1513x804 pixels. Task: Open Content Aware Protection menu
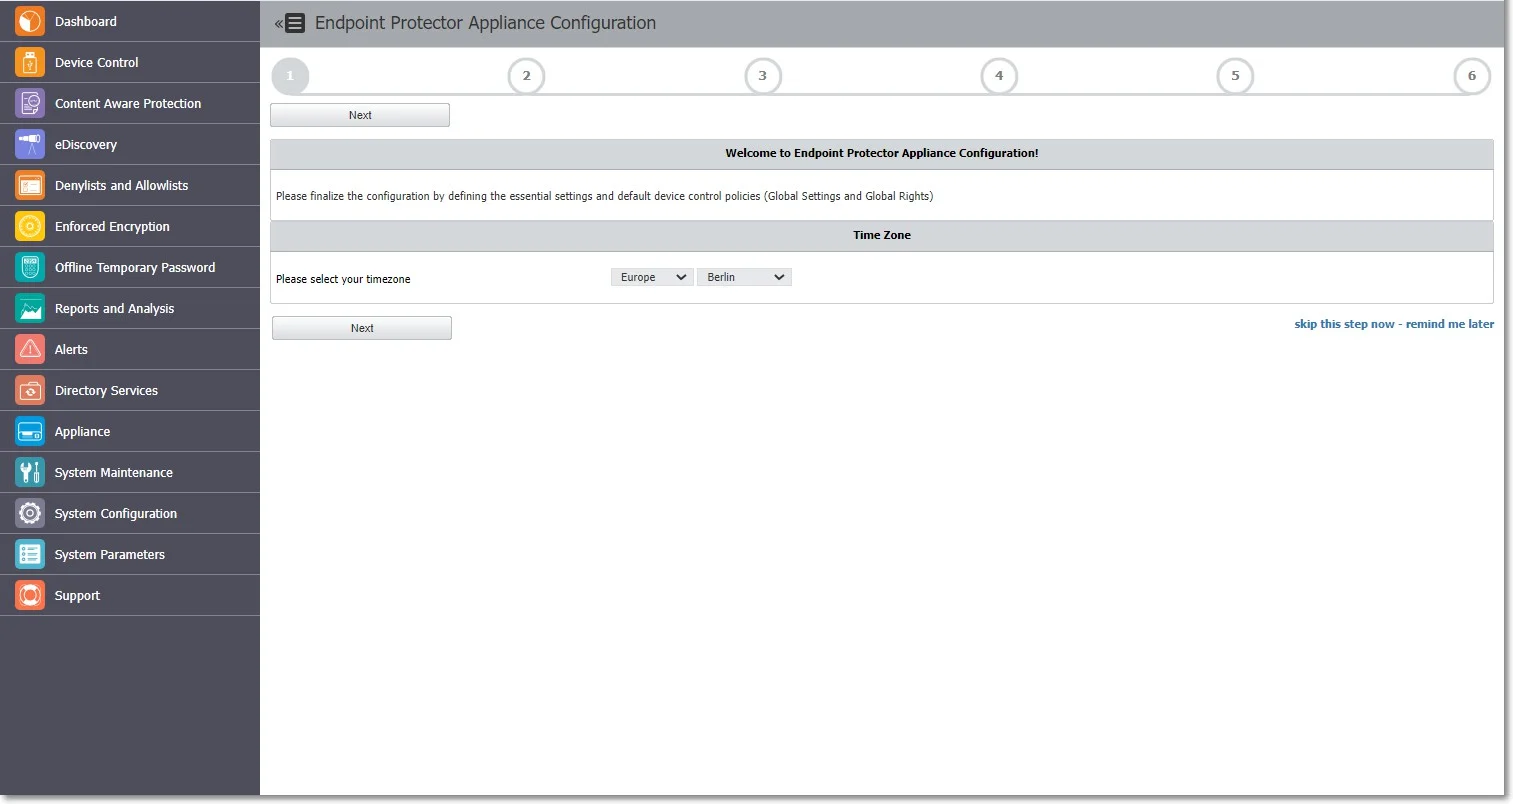point(130,103)
